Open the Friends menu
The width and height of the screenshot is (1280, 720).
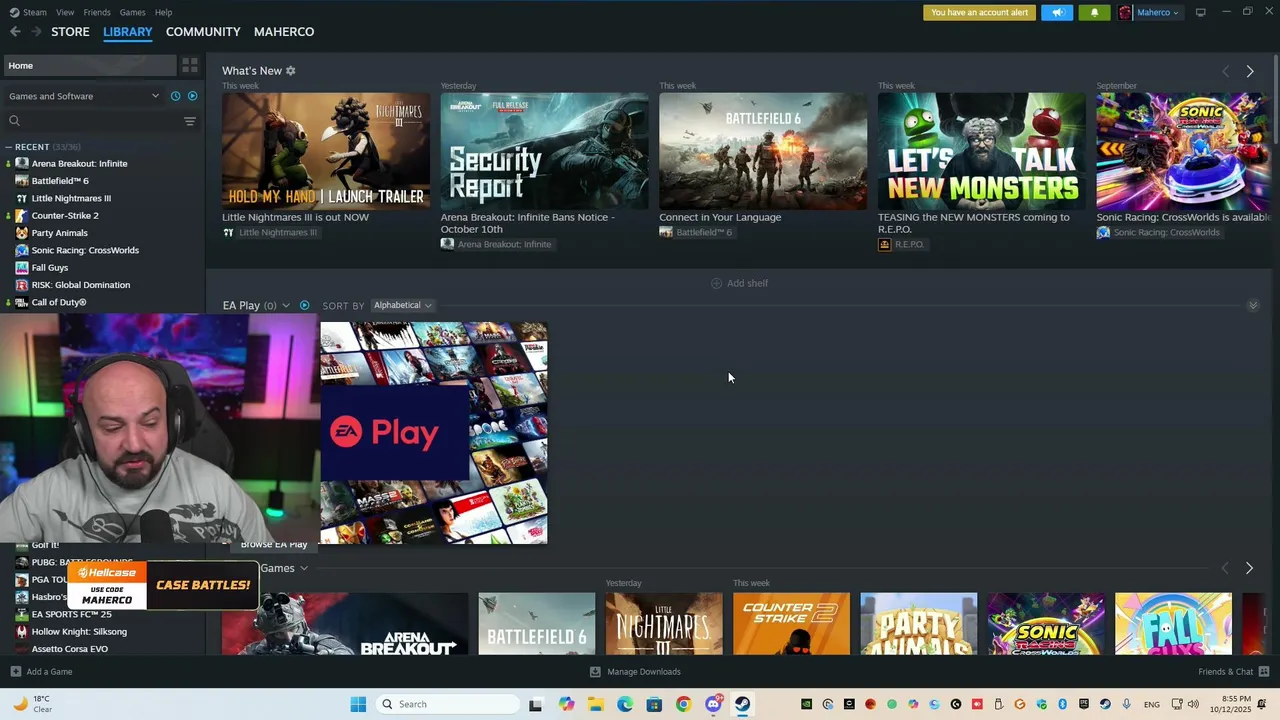click(97, 12)
